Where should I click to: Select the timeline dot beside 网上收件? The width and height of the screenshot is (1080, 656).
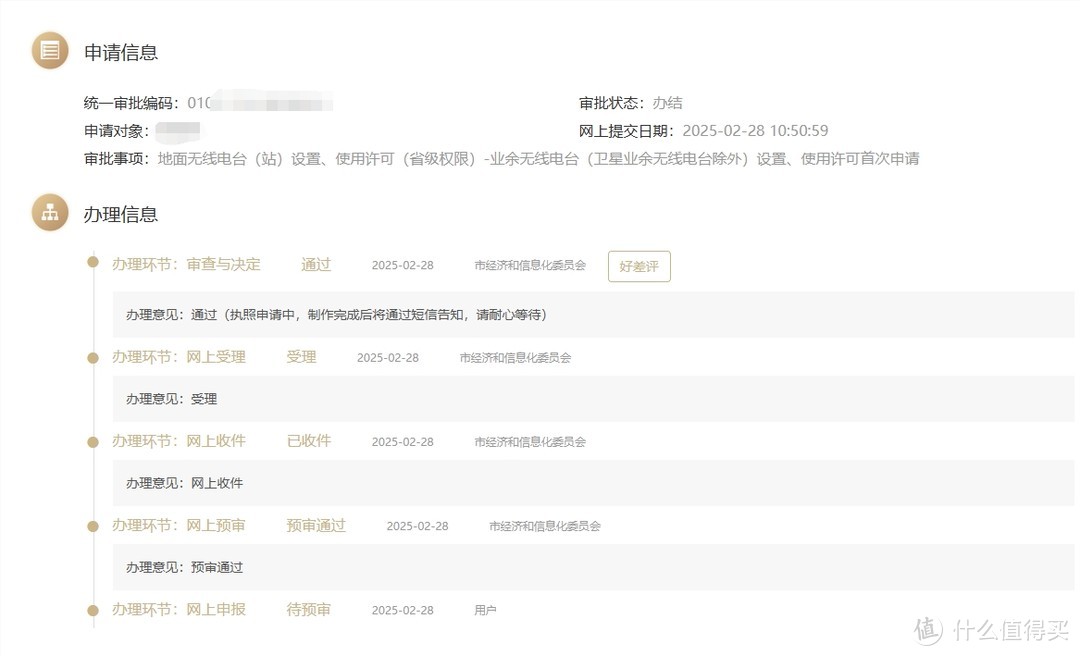pyautogui.click(x=93, y=441)
